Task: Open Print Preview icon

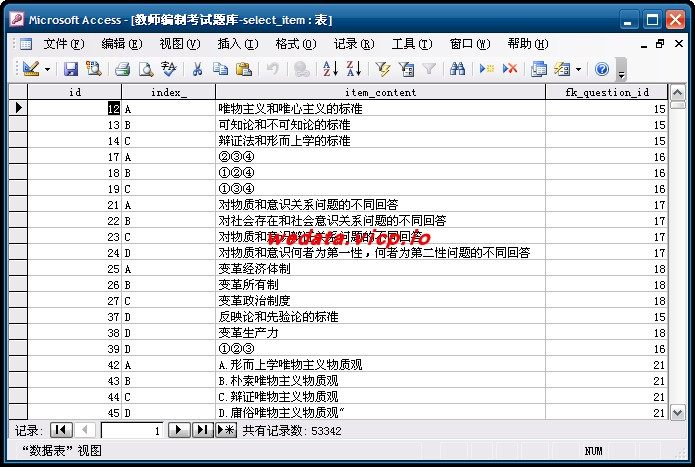Action: click(146, 69)
